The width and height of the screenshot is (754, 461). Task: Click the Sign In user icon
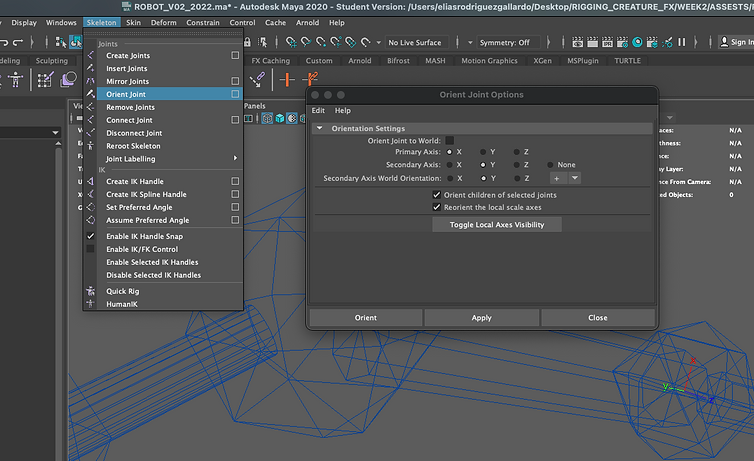coord(724,42)
